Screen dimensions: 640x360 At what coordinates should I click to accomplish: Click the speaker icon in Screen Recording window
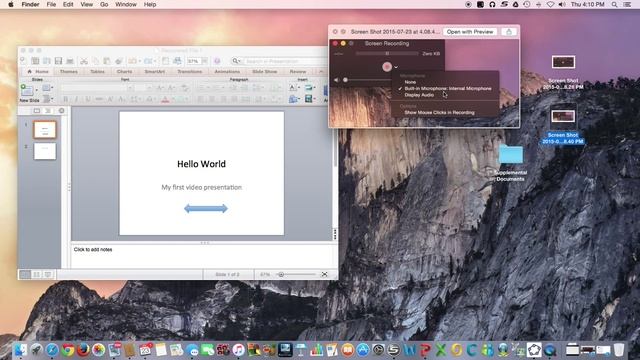pos(336,80)
